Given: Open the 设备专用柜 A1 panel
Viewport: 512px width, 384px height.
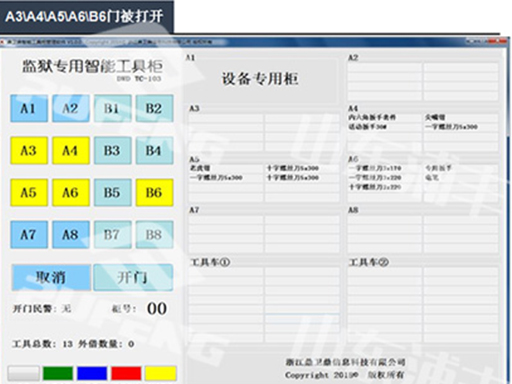Looking at the screenshot, I should 261,80.
